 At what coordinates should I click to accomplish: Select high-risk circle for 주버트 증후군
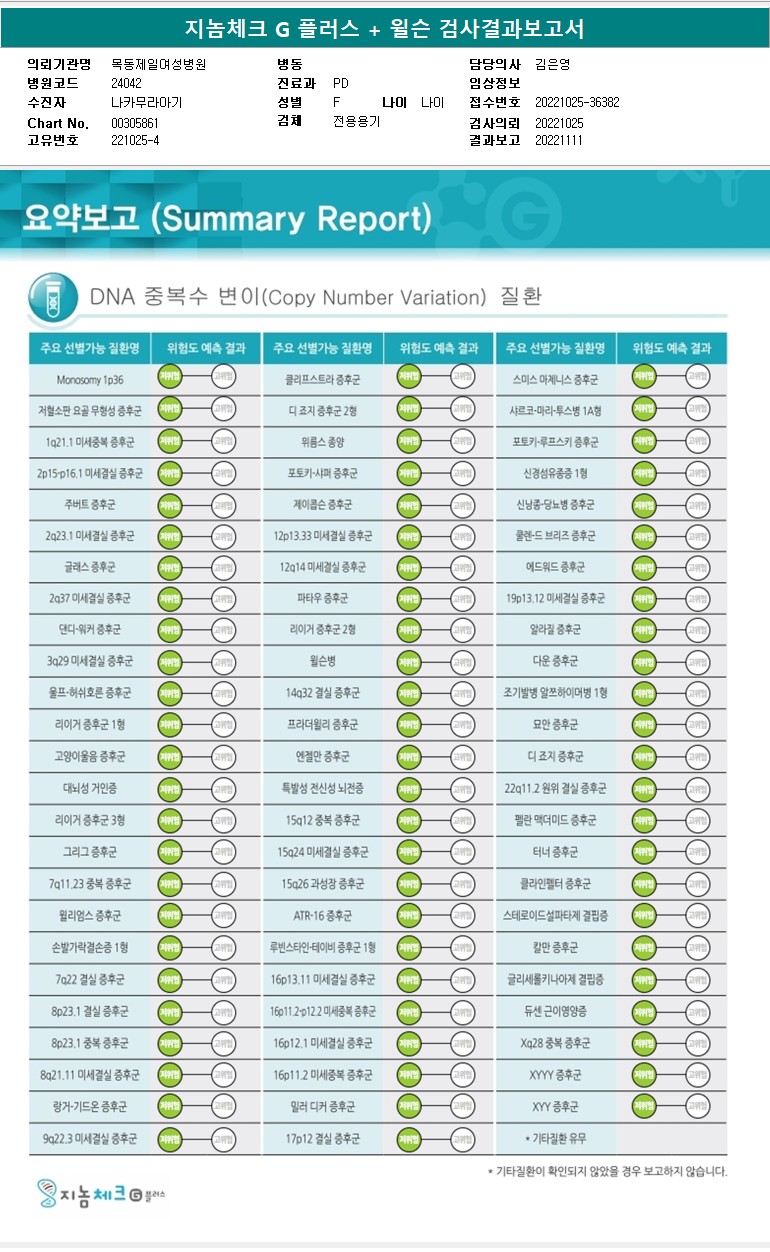[224, 504]
